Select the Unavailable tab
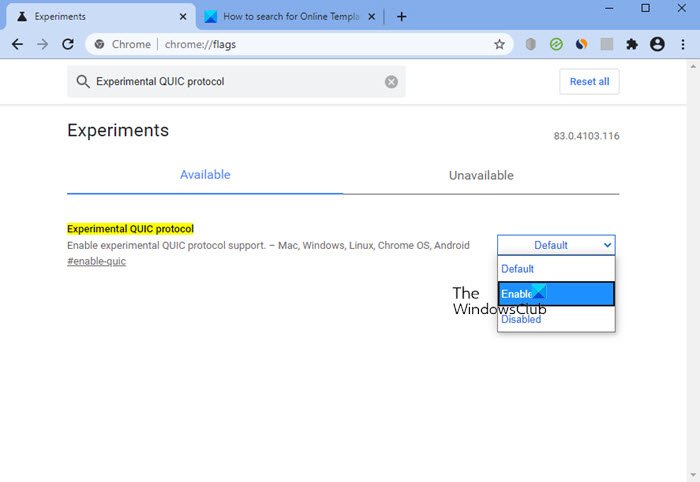Viewport: 700px width, 482px height. tap(481, 175)
